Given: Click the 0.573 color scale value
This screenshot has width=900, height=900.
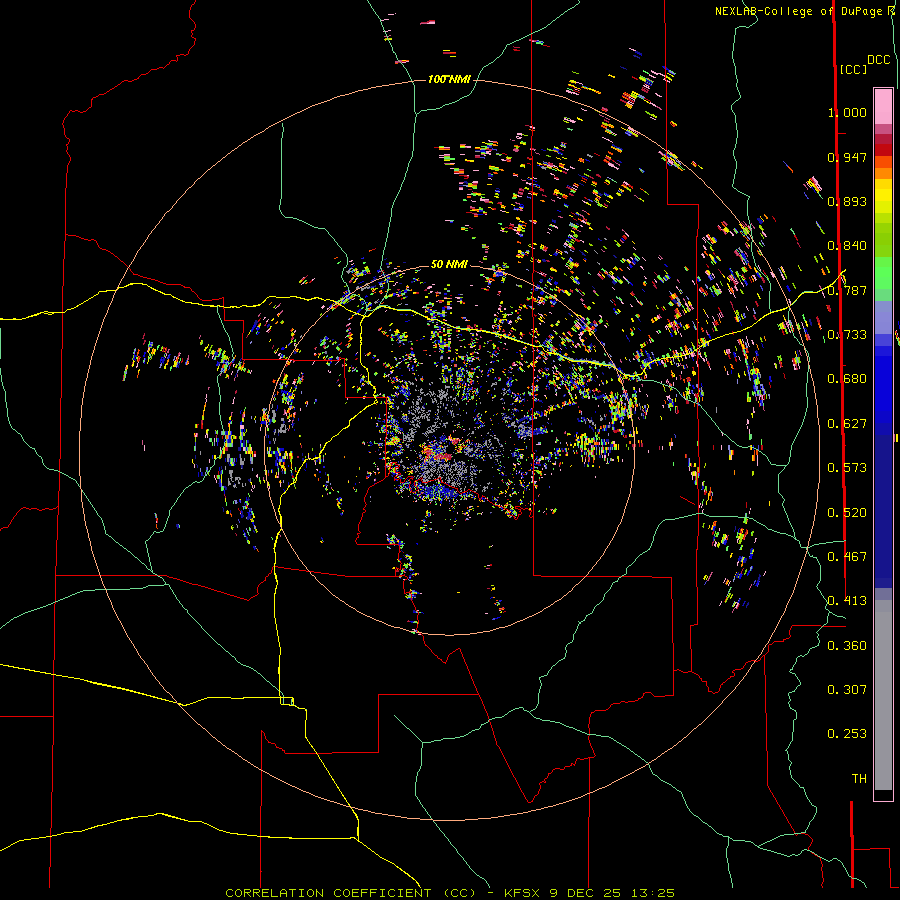Looking at the screenshot, I should coord(847,468).
